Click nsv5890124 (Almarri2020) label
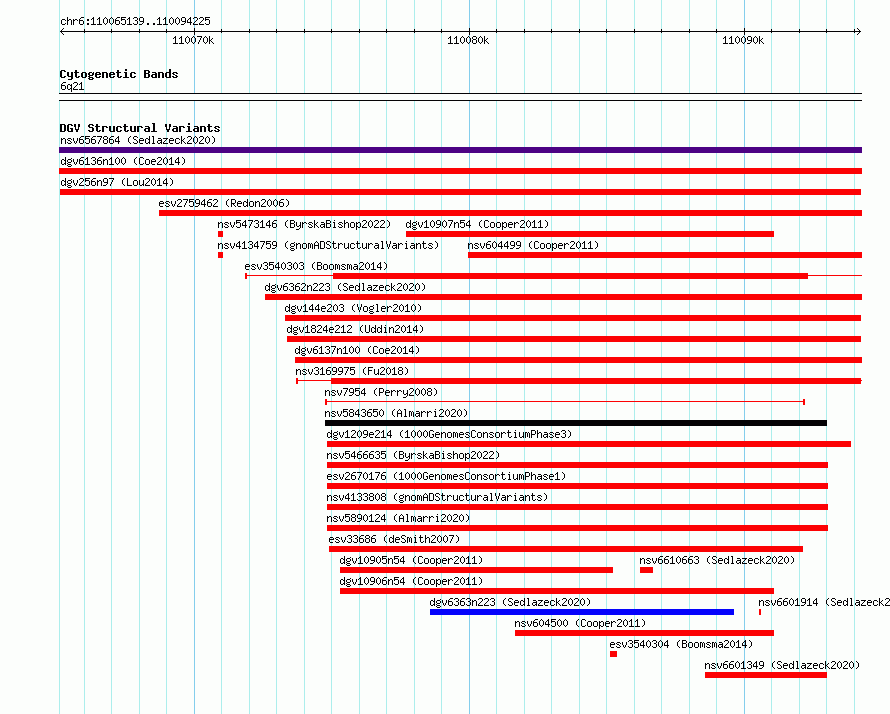 click(x=398, y=518)
